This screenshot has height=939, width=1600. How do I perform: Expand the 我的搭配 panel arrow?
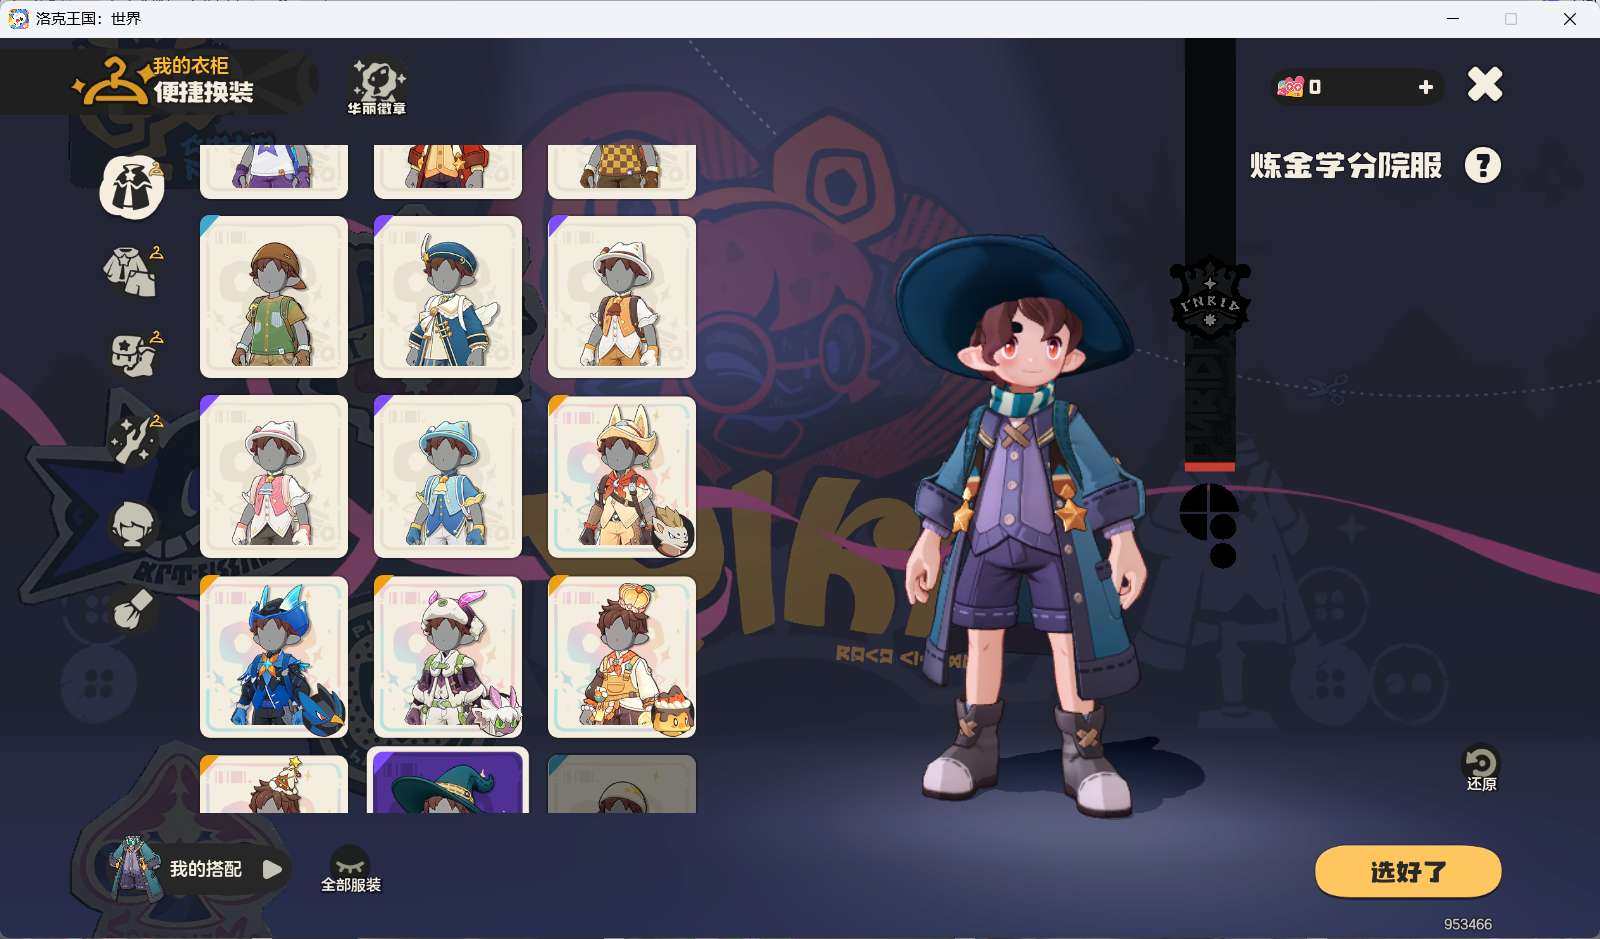272,869
